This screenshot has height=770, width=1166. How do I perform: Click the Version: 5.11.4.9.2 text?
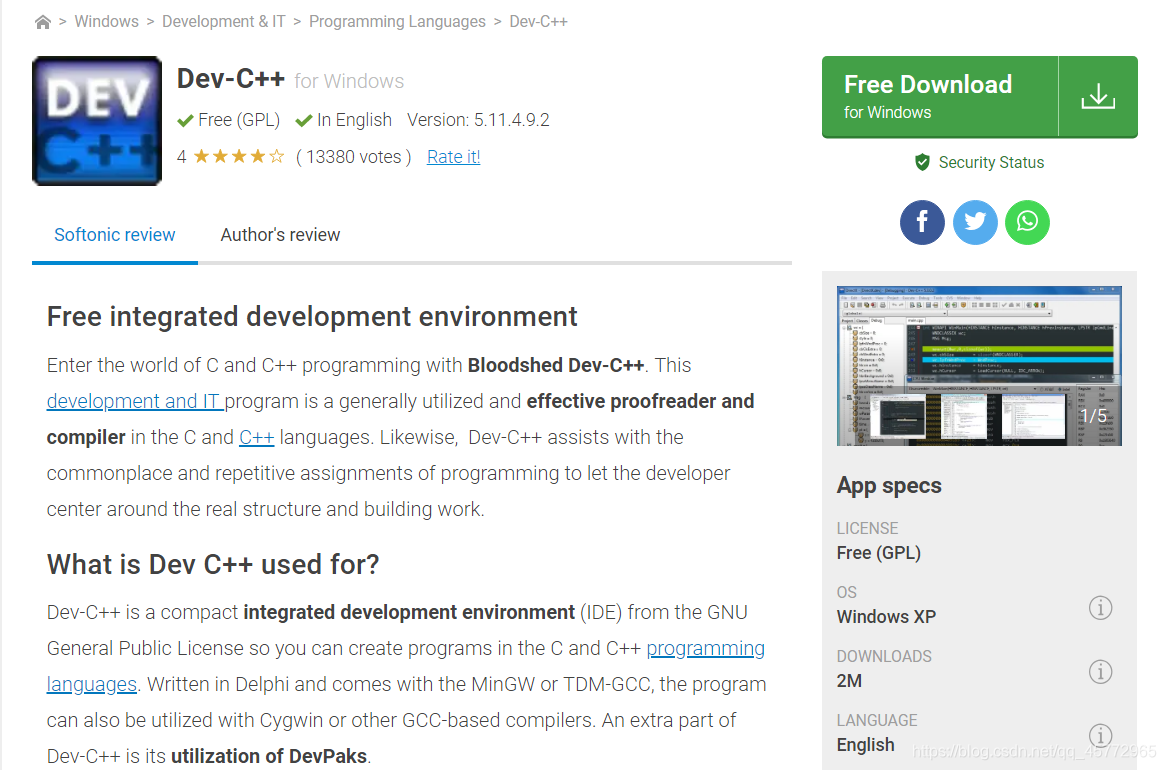478,120
